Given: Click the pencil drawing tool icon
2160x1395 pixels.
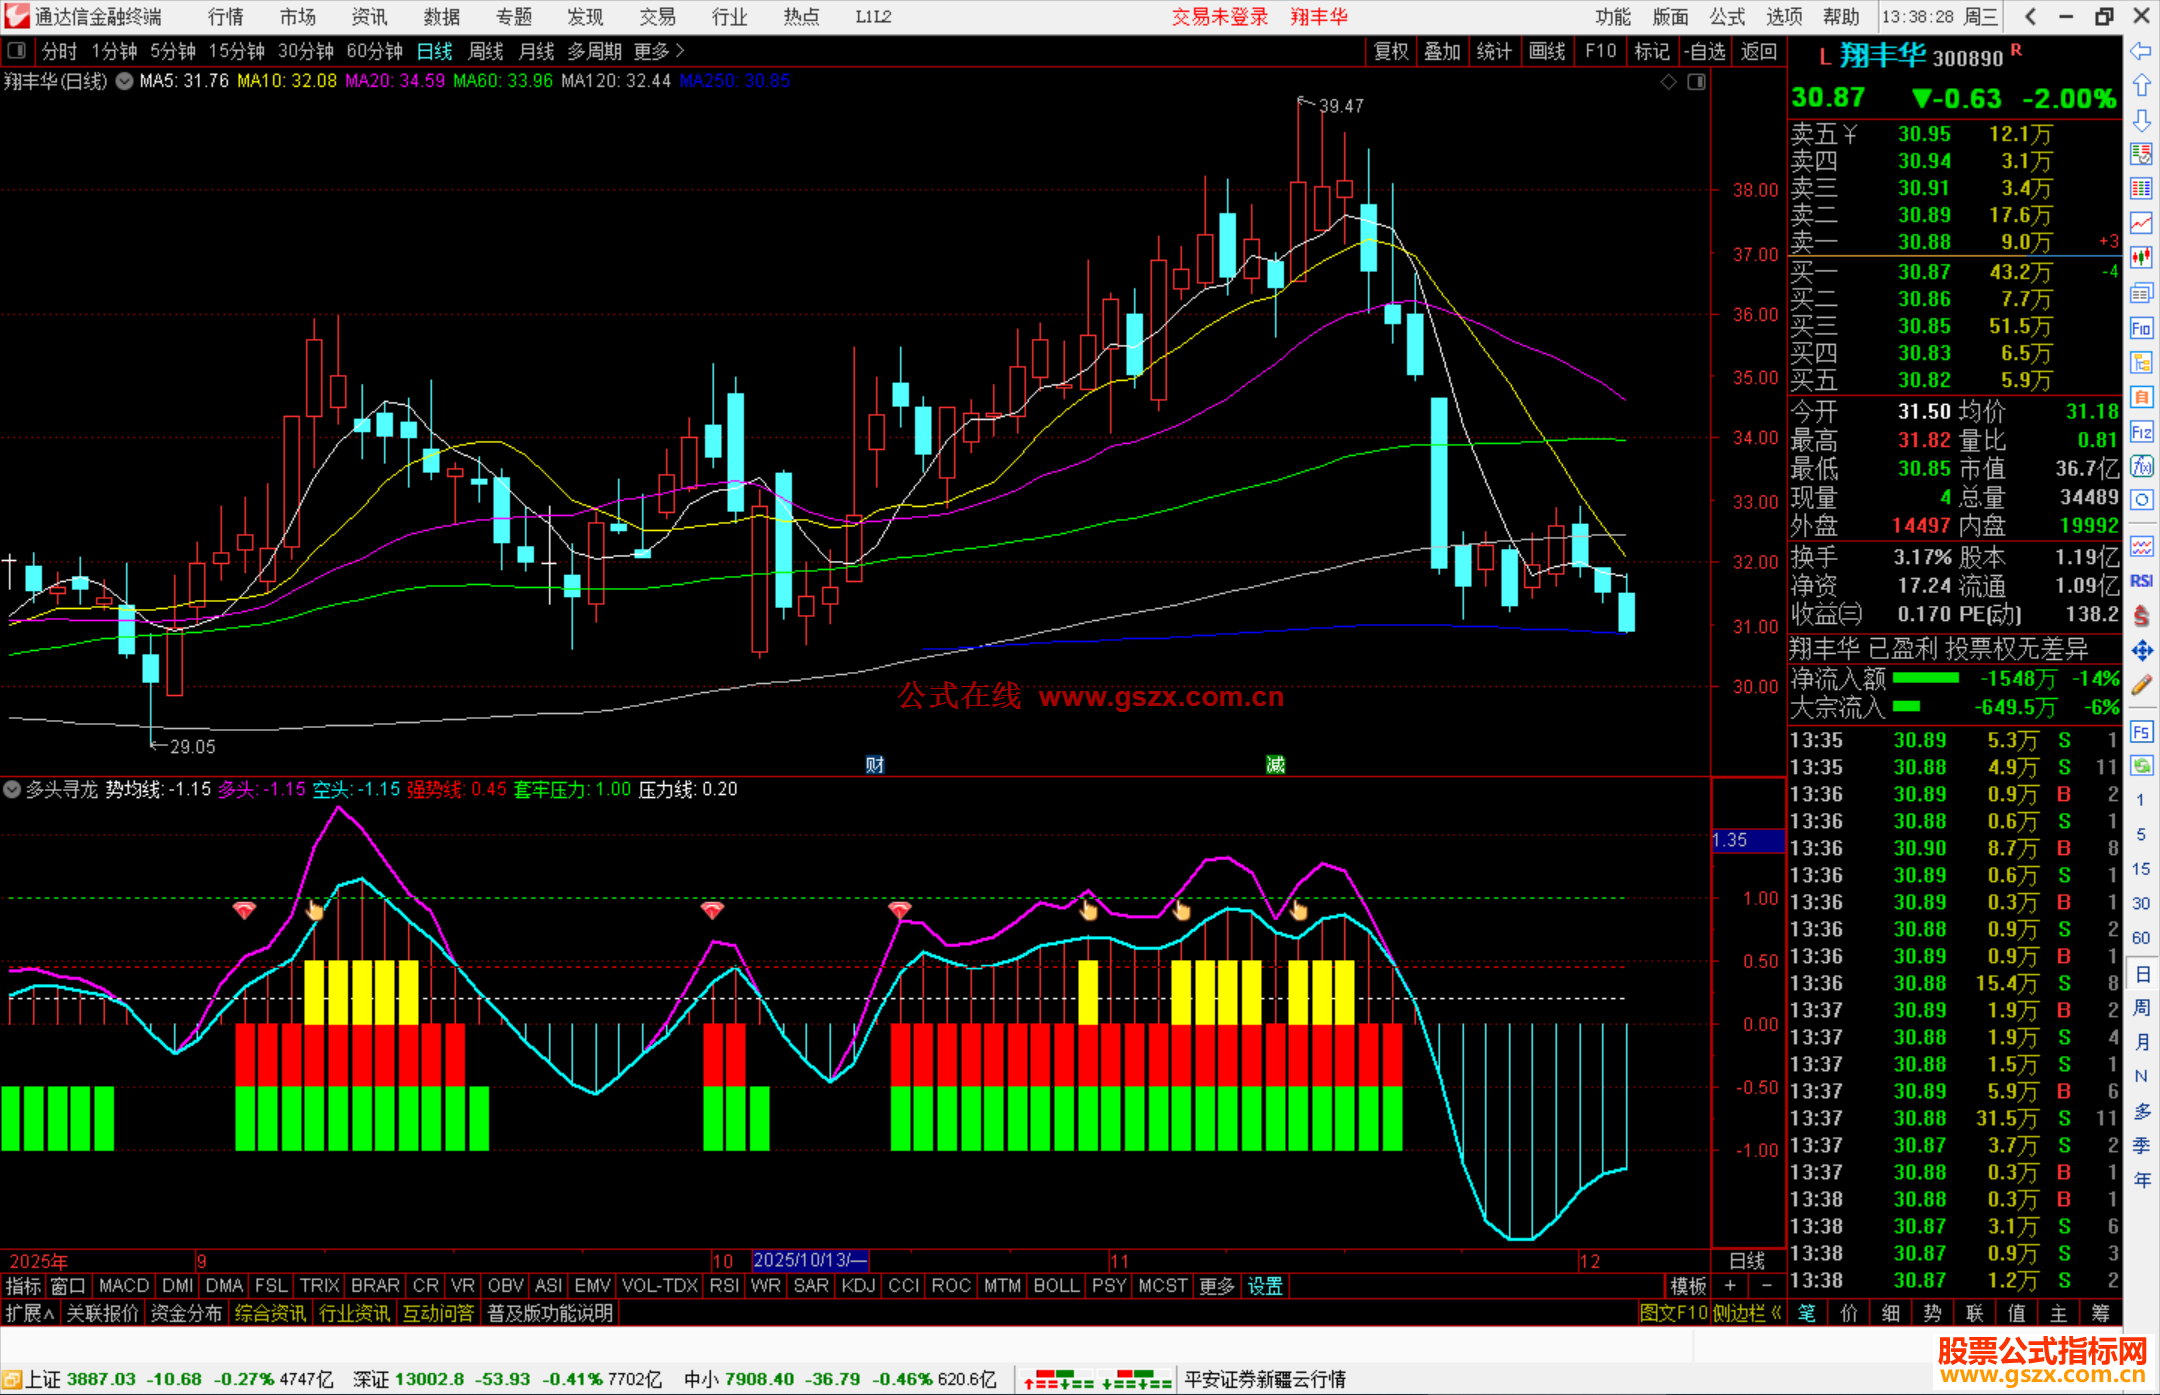Looking at the screenshot, I should coord(2141,685).
